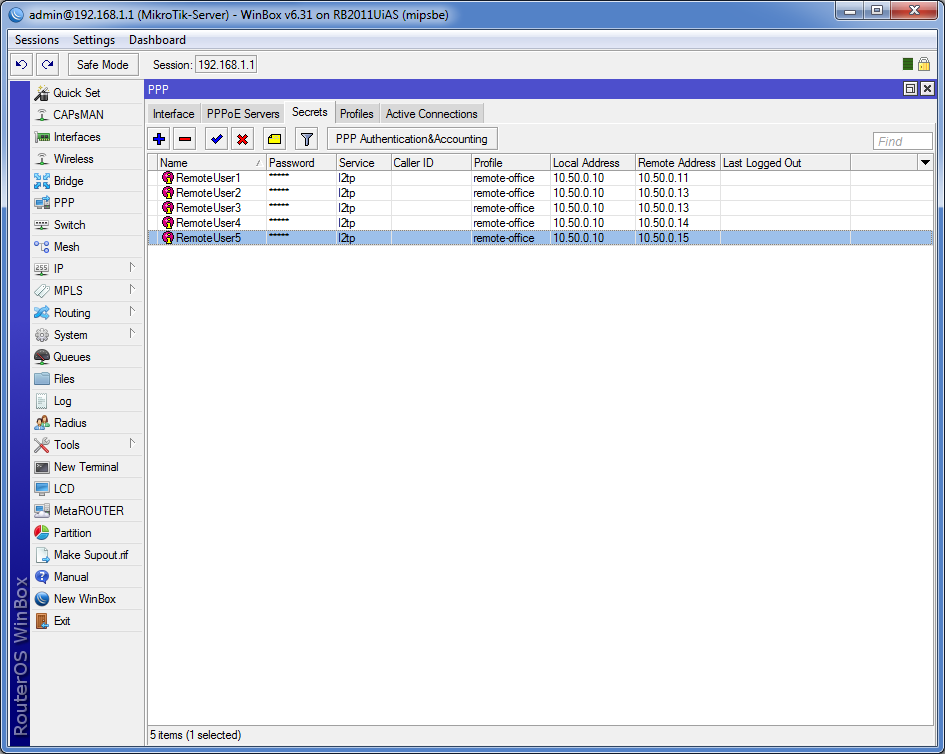This screenshot has width=945, height=754.
Task: Click the blue checkmark Enable icon
Action: pos(216,139)
